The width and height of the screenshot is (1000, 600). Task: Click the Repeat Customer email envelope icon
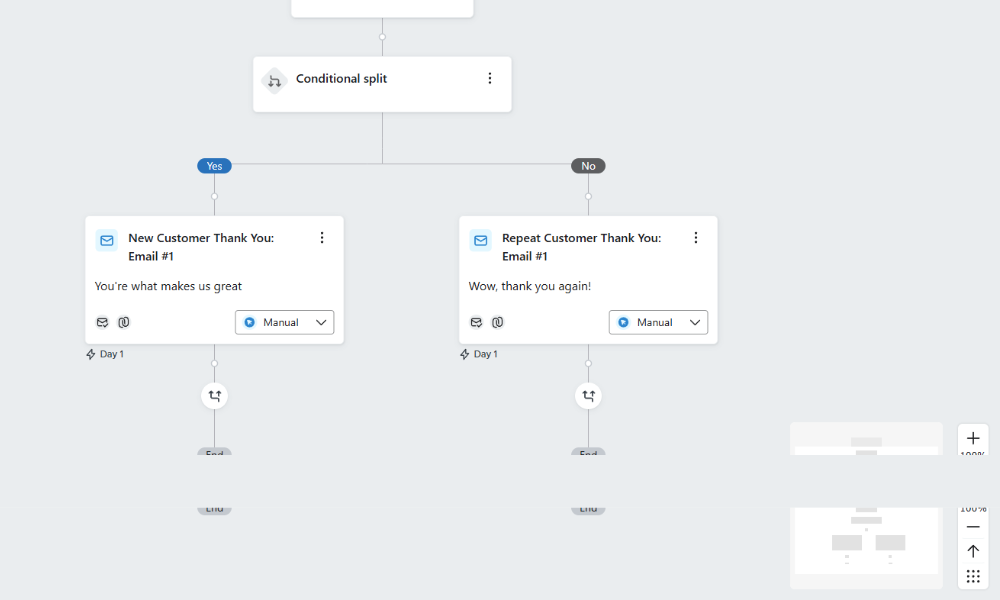481,240
